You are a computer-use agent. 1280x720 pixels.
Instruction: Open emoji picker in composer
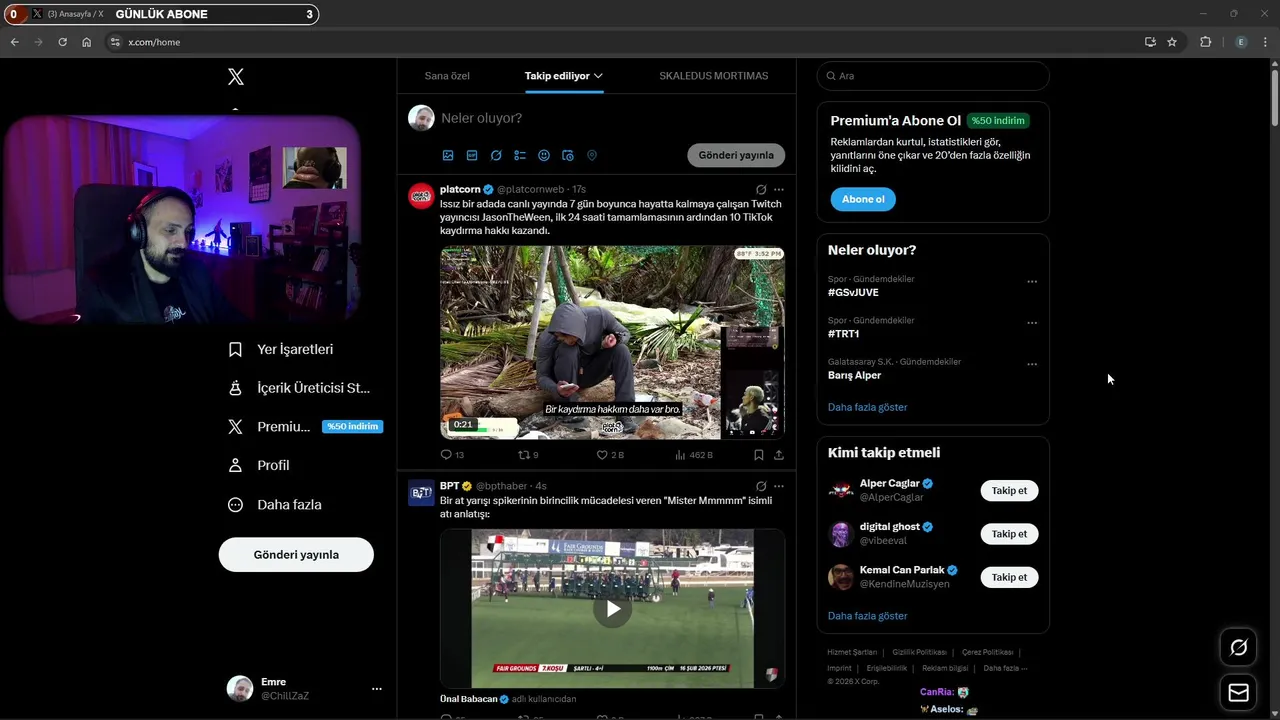tap(544, 155)
